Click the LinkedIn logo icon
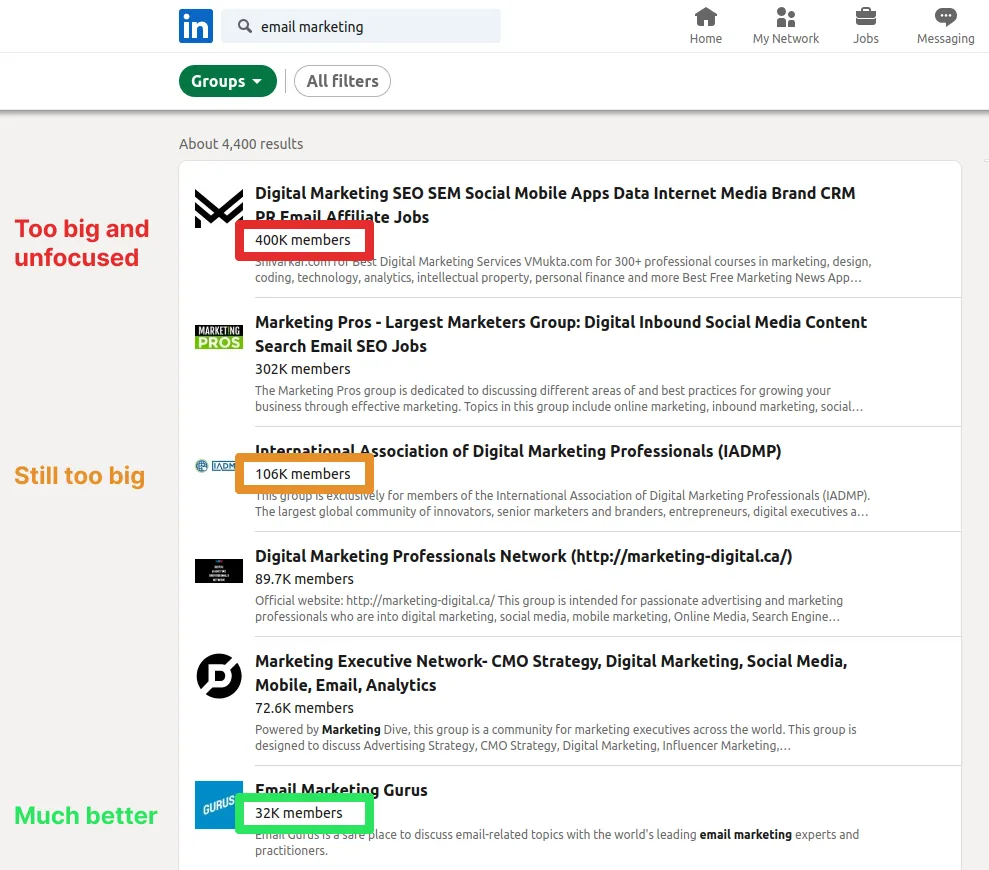 pos(196,26)
